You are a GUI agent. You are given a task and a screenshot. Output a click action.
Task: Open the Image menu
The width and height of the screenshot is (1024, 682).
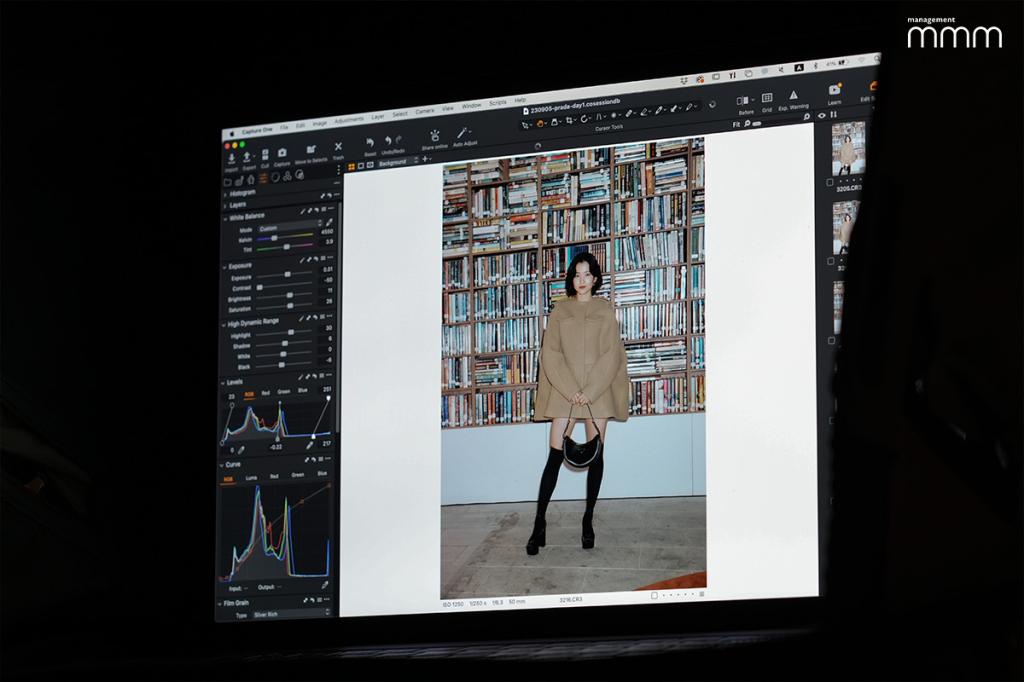click(319, 123)
